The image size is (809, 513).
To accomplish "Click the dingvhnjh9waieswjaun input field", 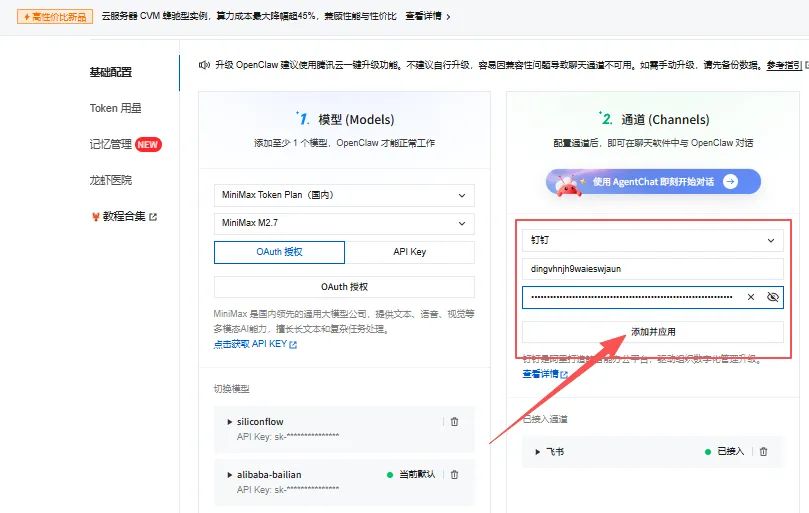I will [653, 269].
